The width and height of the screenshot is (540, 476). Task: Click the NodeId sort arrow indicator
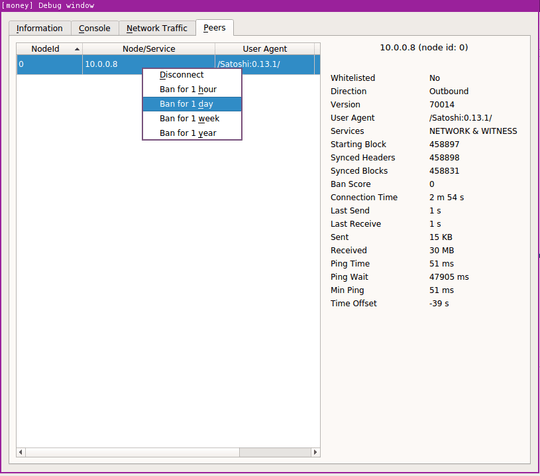pyautogui.click(x=77, y=49)
